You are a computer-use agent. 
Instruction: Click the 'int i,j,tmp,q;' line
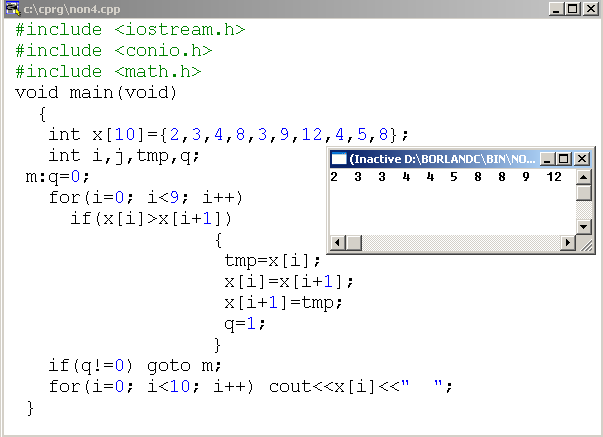124,156
